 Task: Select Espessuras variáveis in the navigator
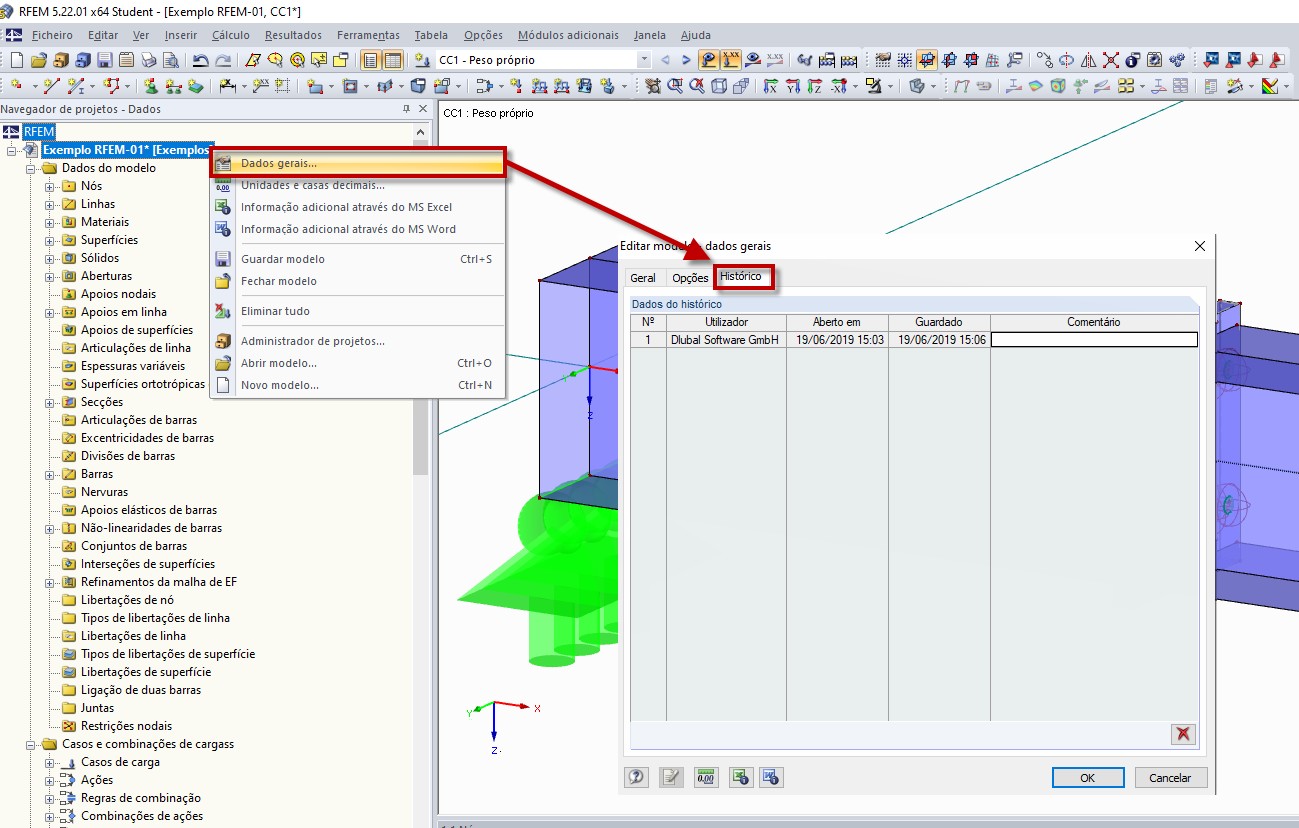coord(132,366)
